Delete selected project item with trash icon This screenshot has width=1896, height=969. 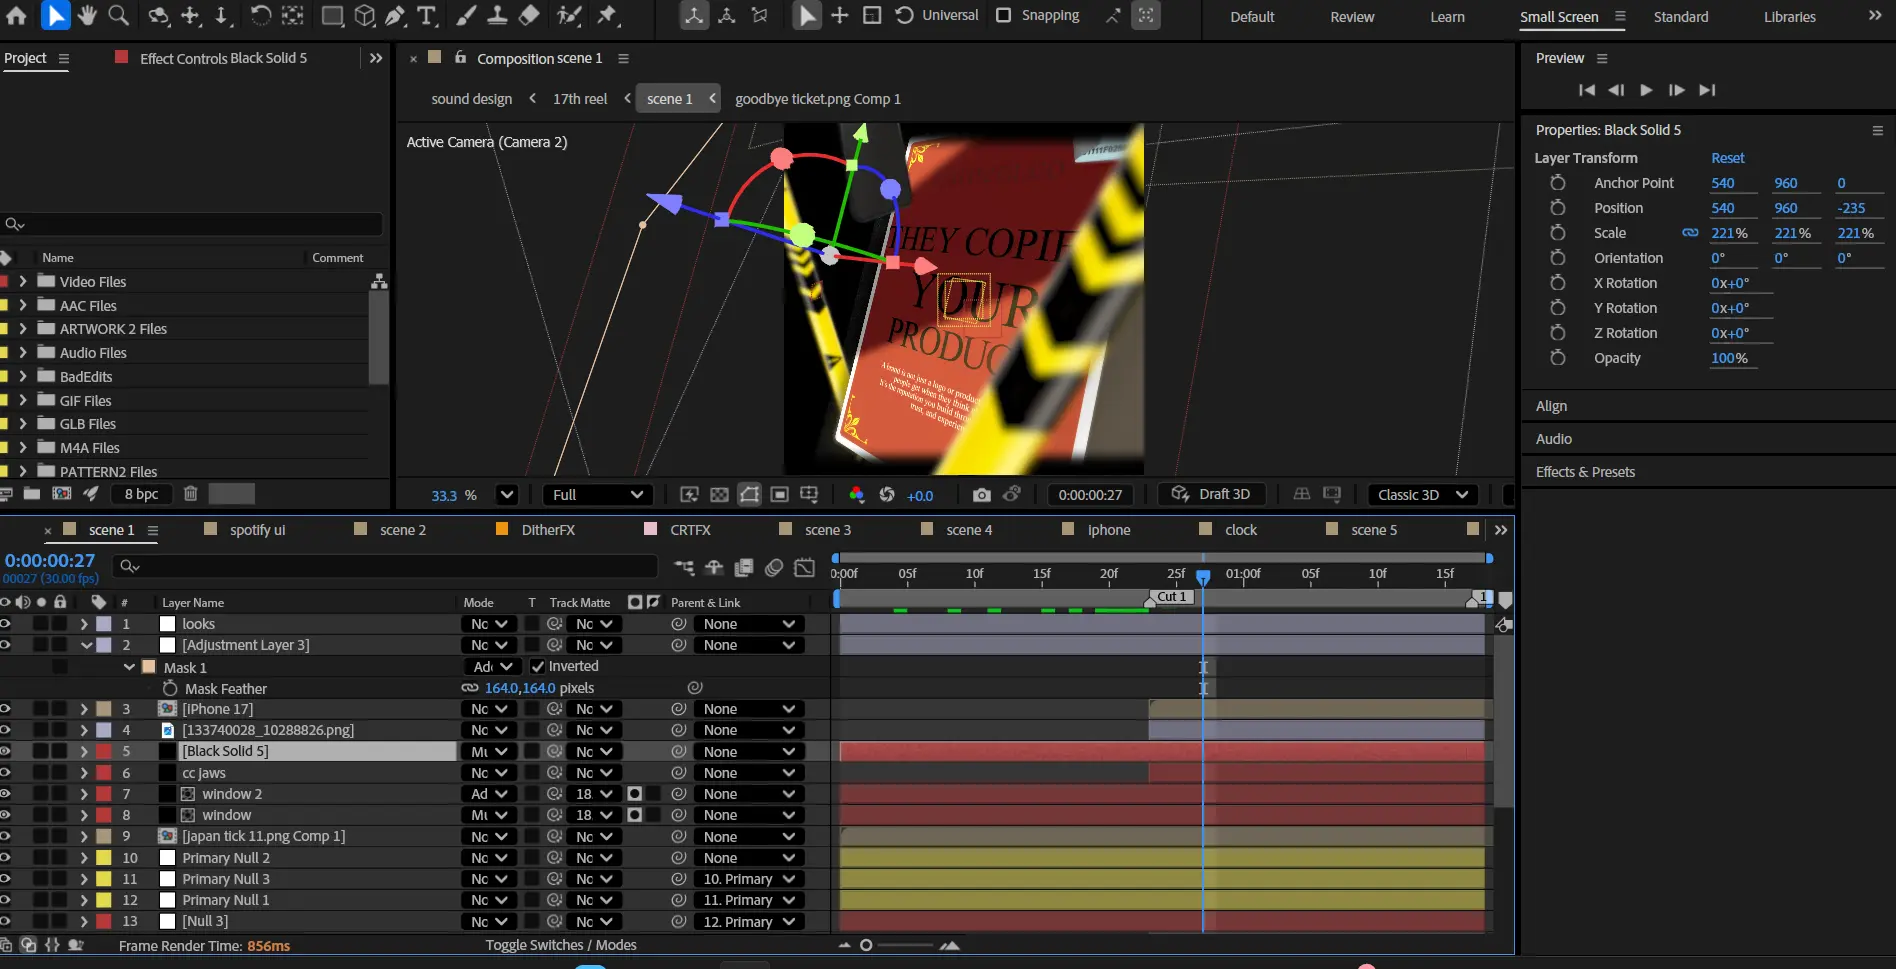190,494
